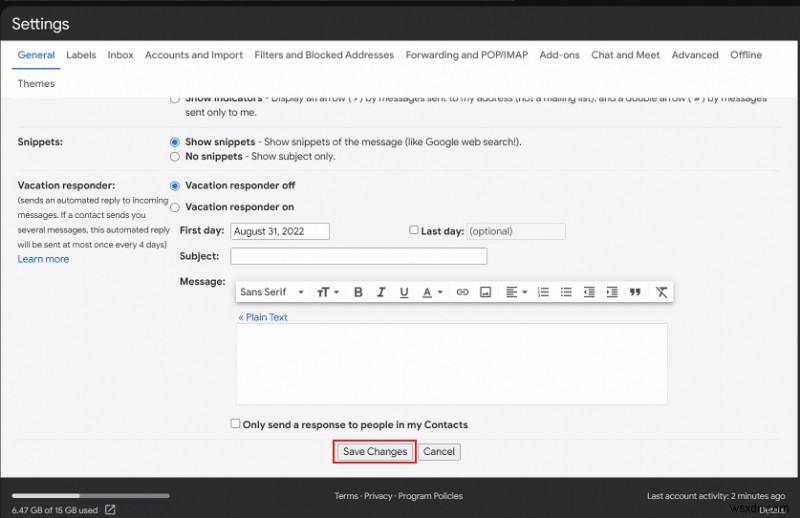Open the Themes tab
800x518 pixels.
coord(36,84)
